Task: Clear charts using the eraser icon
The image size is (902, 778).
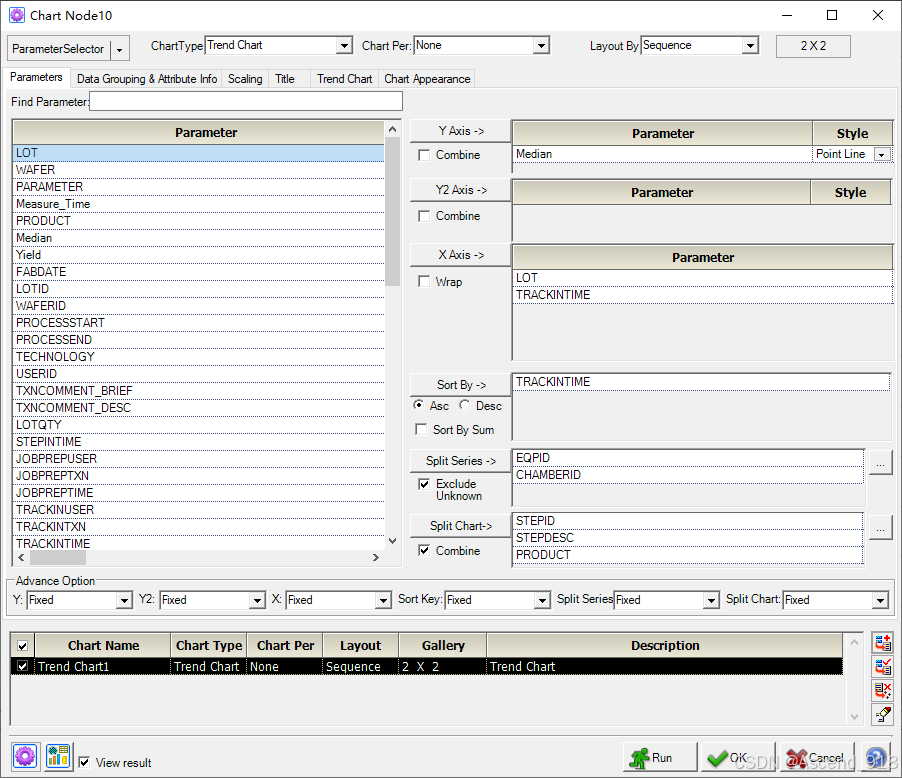Action: tap(883, 715)
